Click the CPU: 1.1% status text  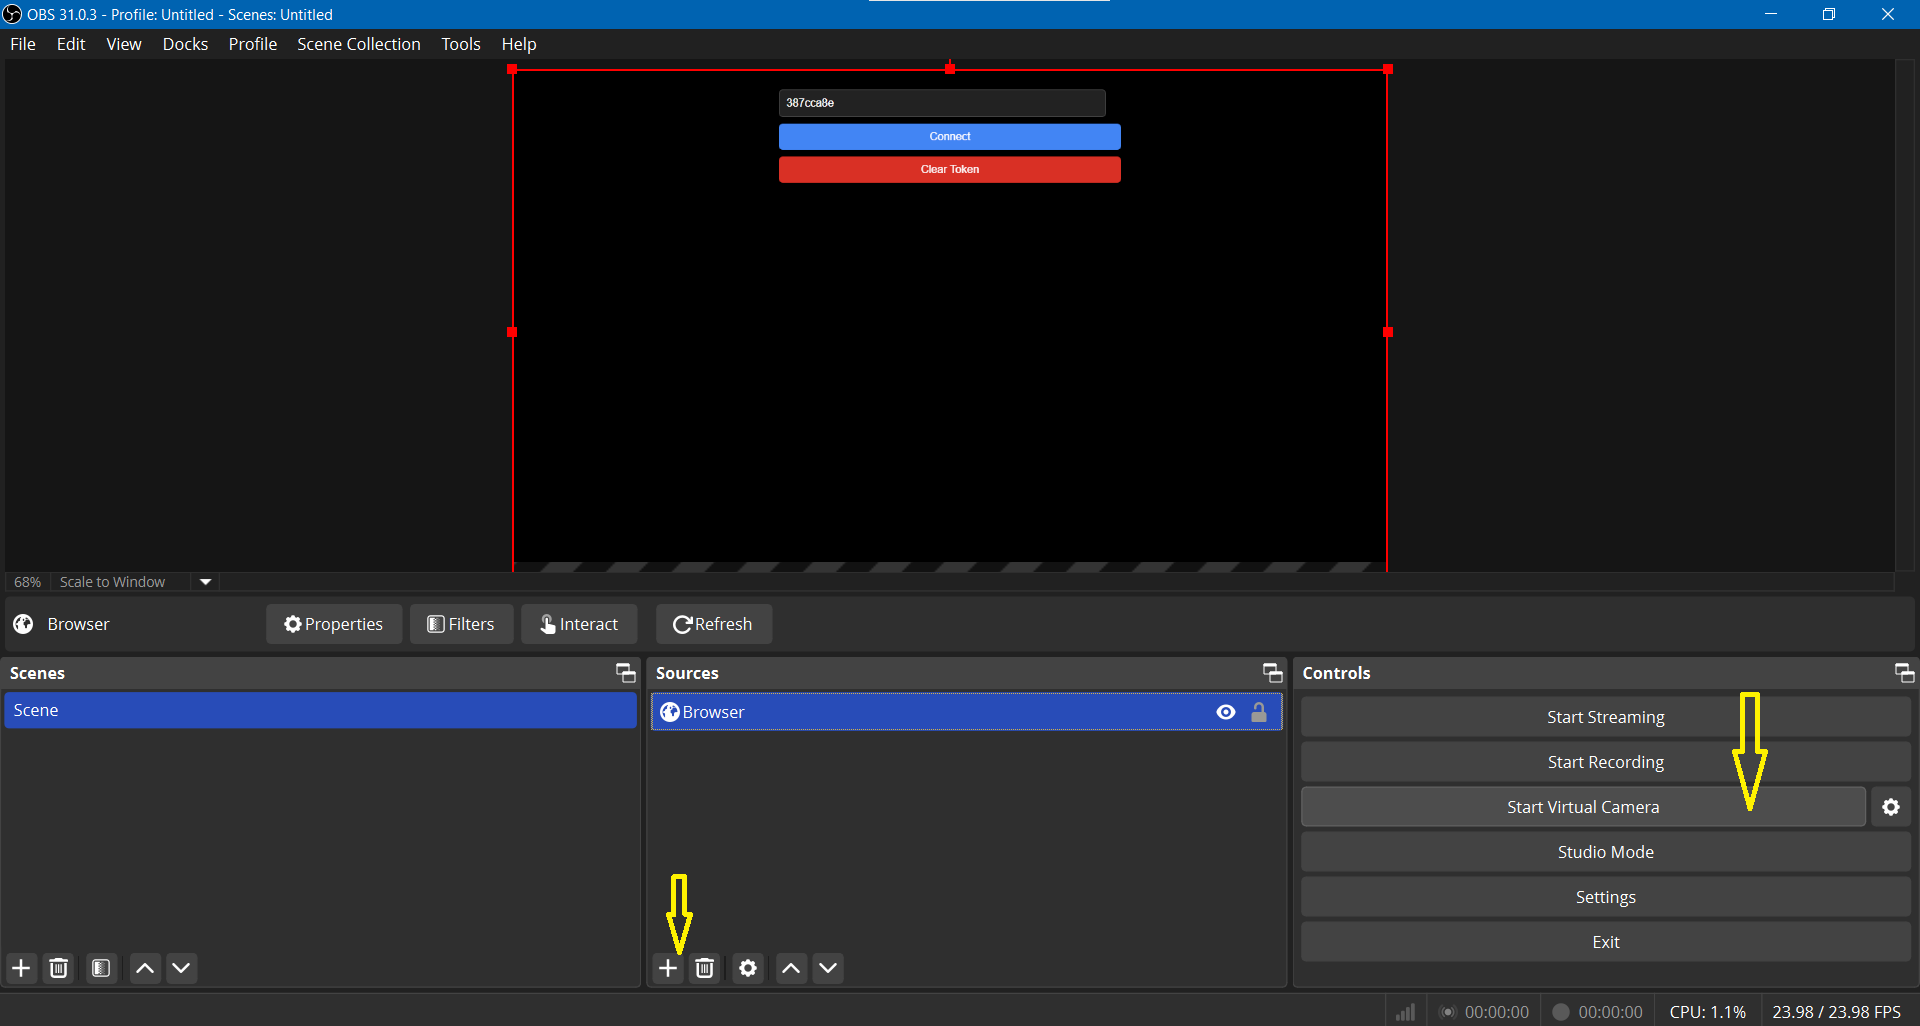1707,1012
